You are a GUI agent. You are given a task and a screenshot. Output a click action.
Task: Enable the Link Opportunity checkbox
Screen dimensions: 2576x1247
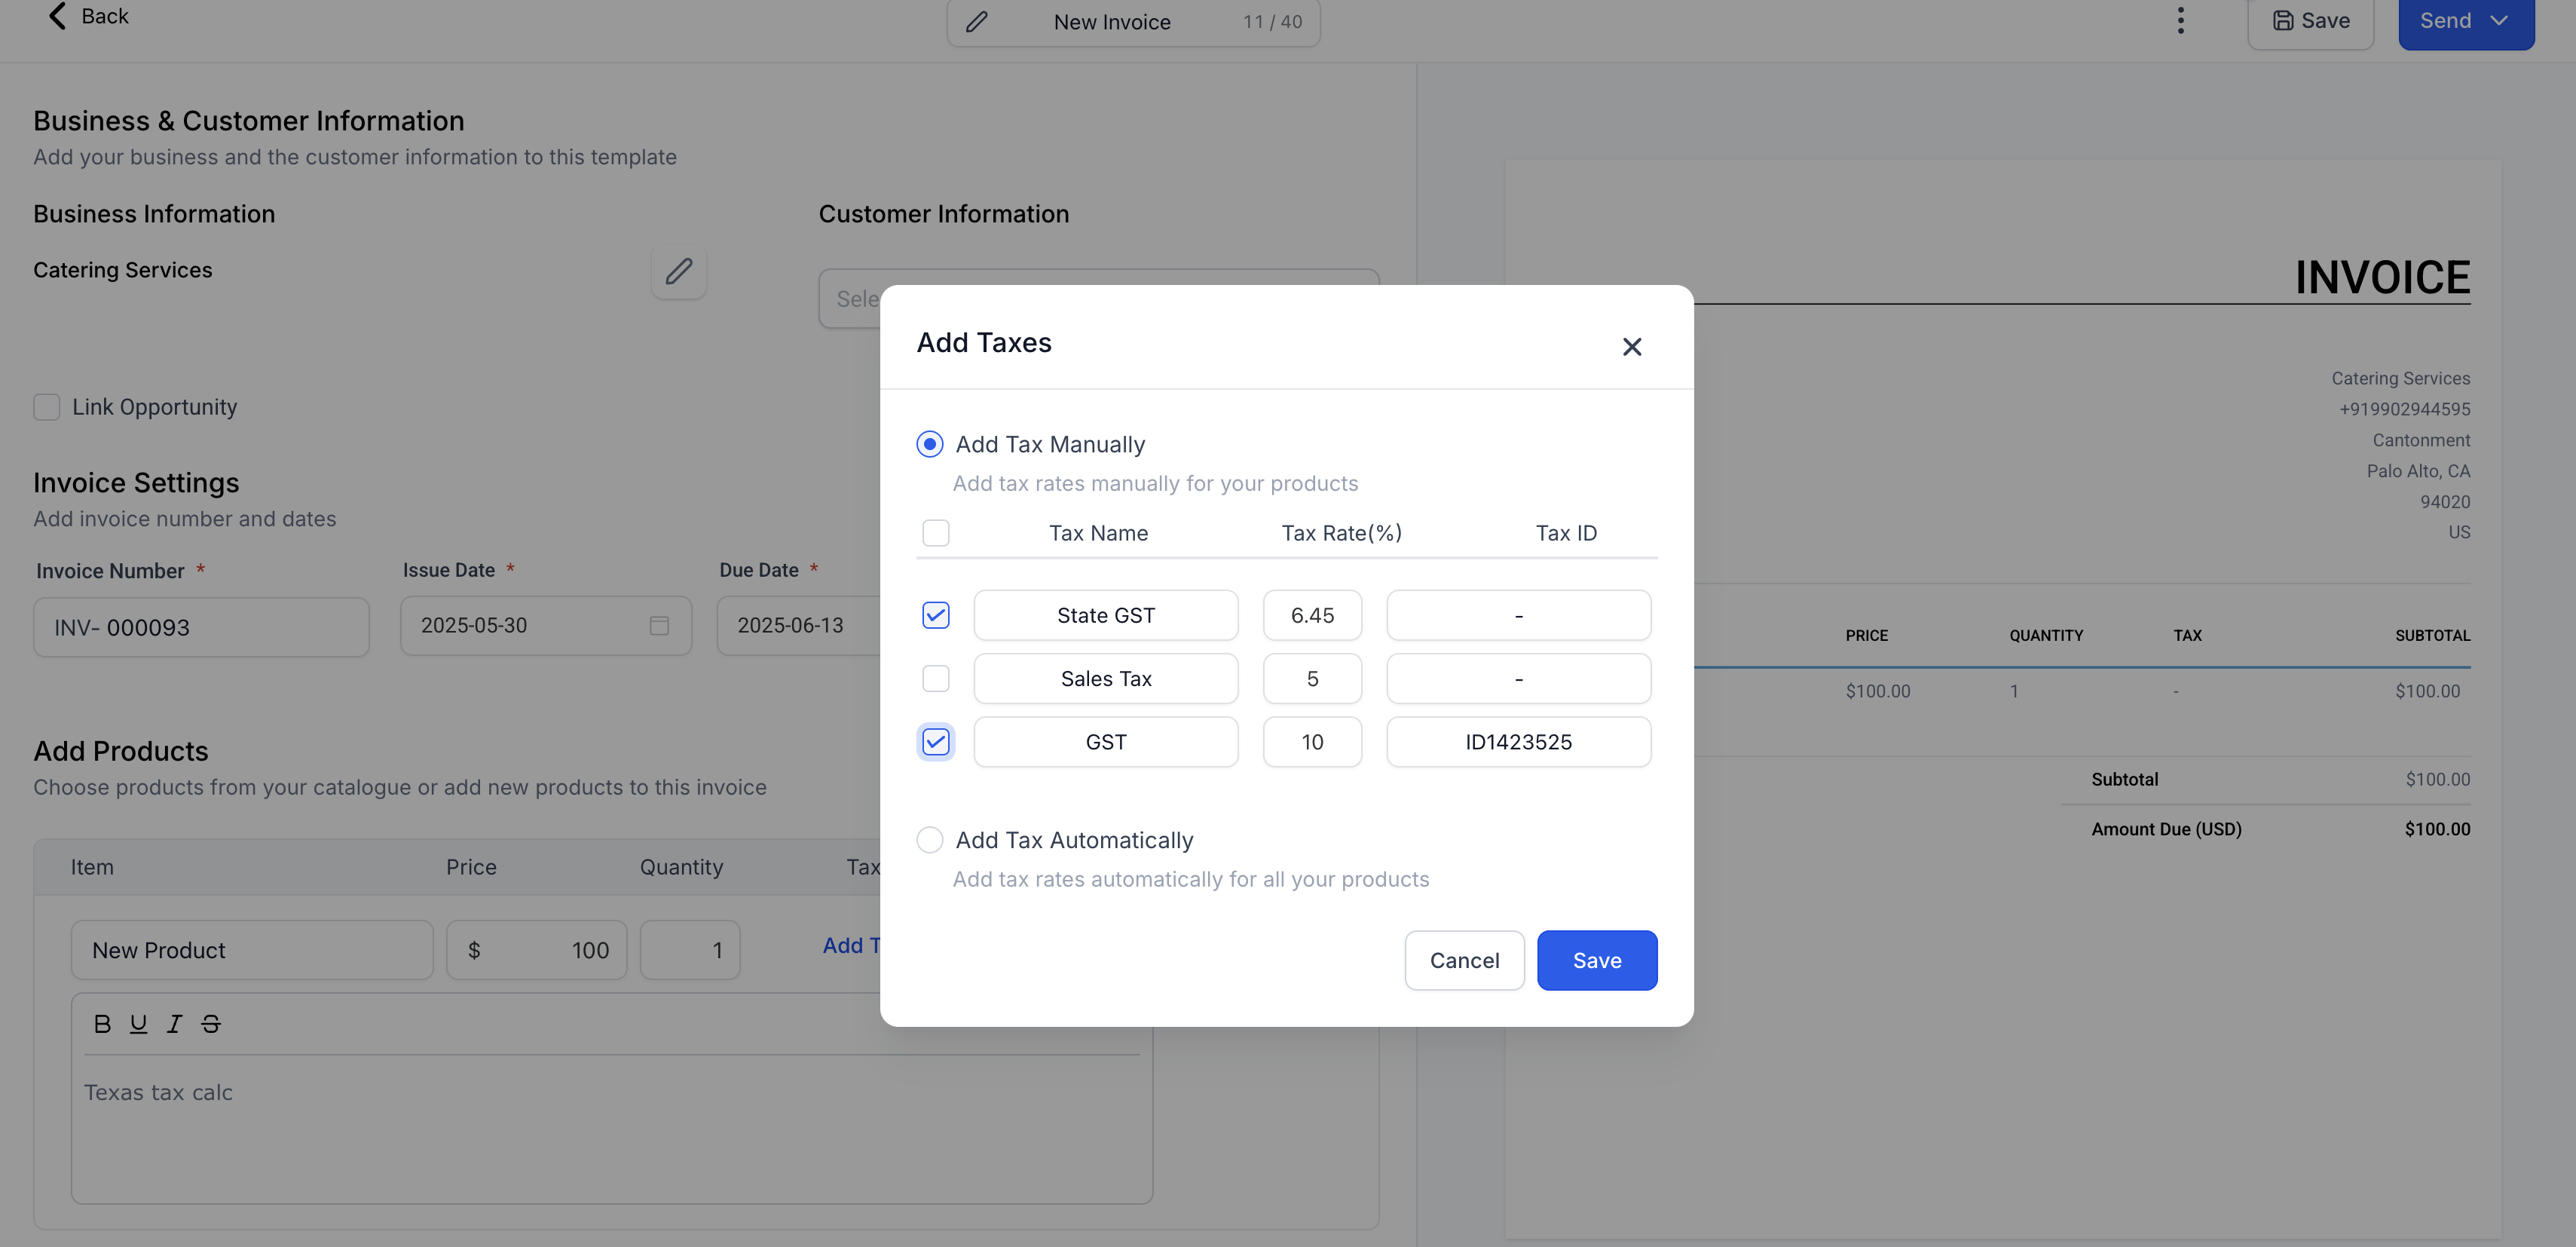click(x=47, y=407)
